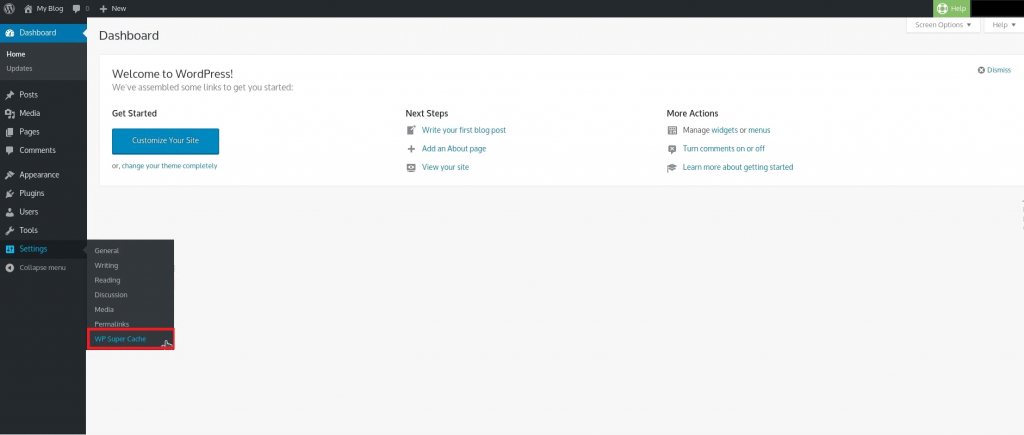Click Turn comments on or off link
This screenshot has height=435, width=1024.
point(724,149)
